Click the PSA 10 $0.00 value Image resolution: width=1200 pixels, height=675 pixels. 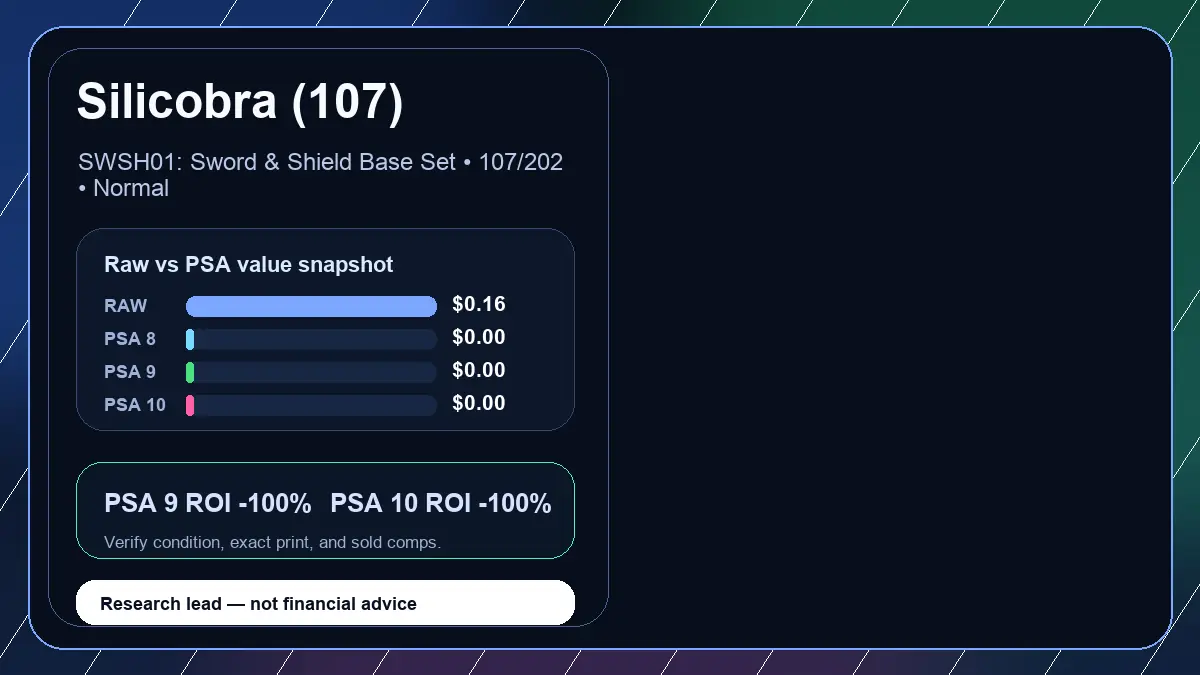[x=479, y=404]
